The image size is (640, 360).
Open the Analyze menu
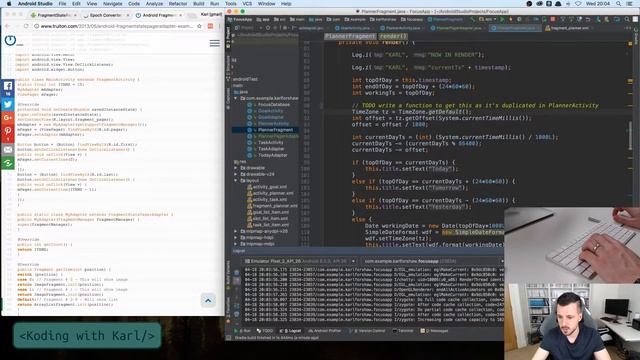tap(154, 4)
